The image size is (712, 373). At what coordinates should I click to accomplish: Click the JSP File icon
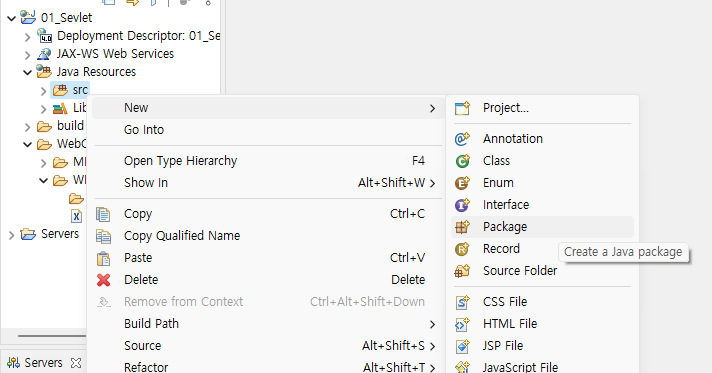click(x=462, y=346)
